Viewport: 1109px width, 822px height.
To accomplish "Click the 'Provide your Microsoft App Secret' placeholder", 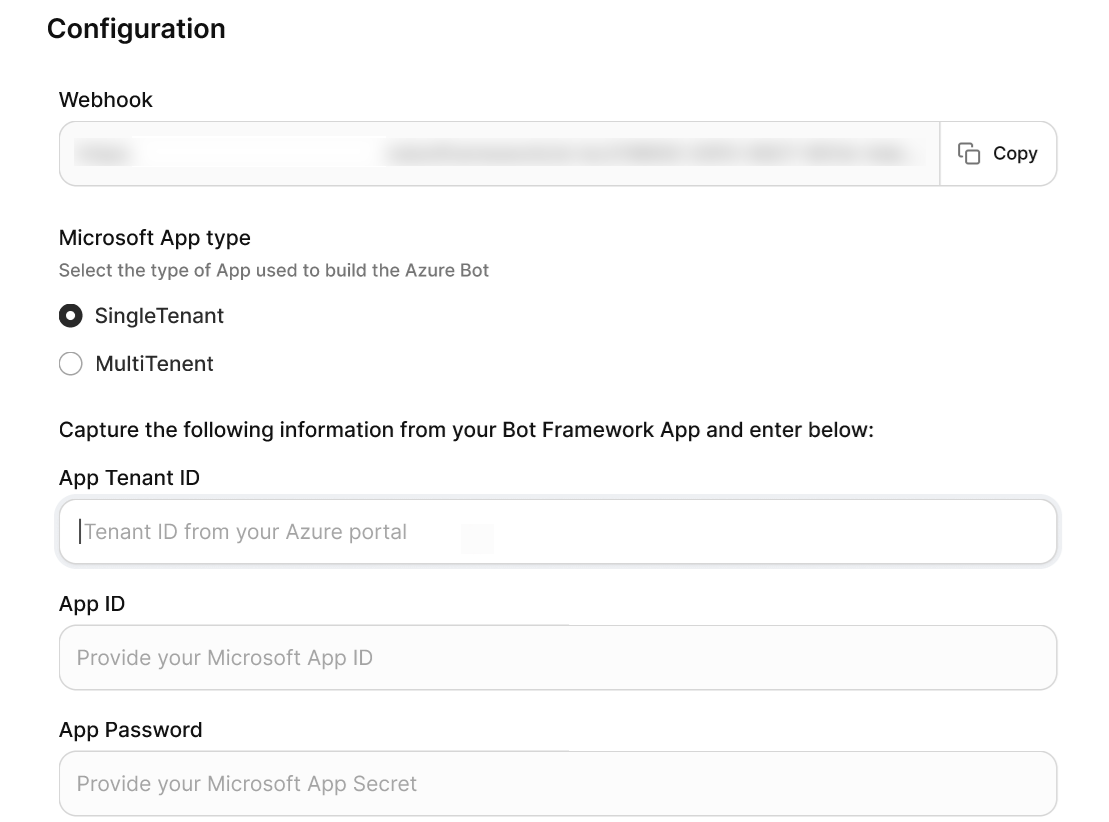I will coord(247,784).
